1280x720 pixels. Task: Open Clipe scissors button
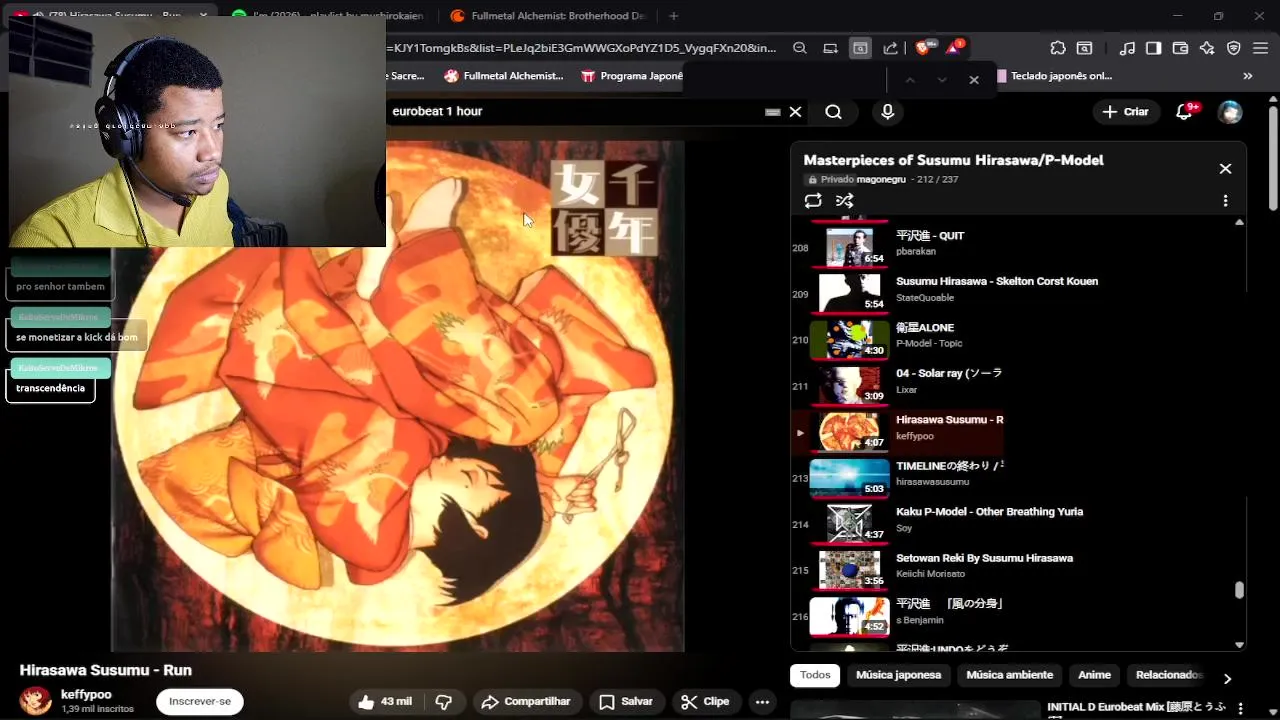705,702
